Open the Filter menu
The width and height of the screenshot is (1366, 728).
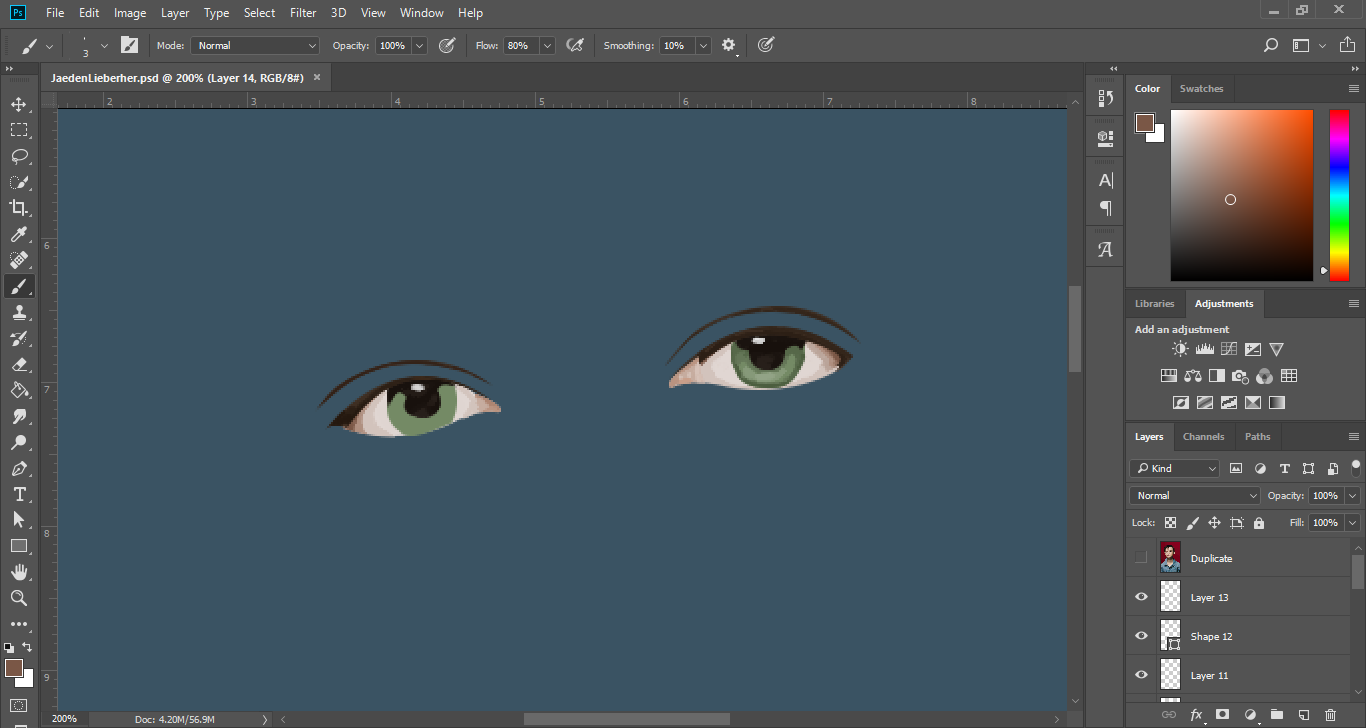pos(303,13)
